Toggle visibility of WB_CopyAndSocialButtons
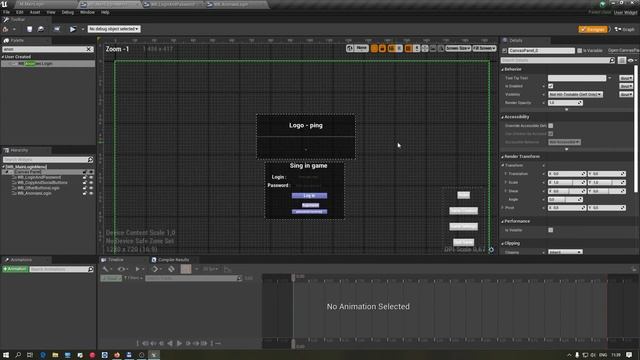The image size is (640, 360). 91,183
